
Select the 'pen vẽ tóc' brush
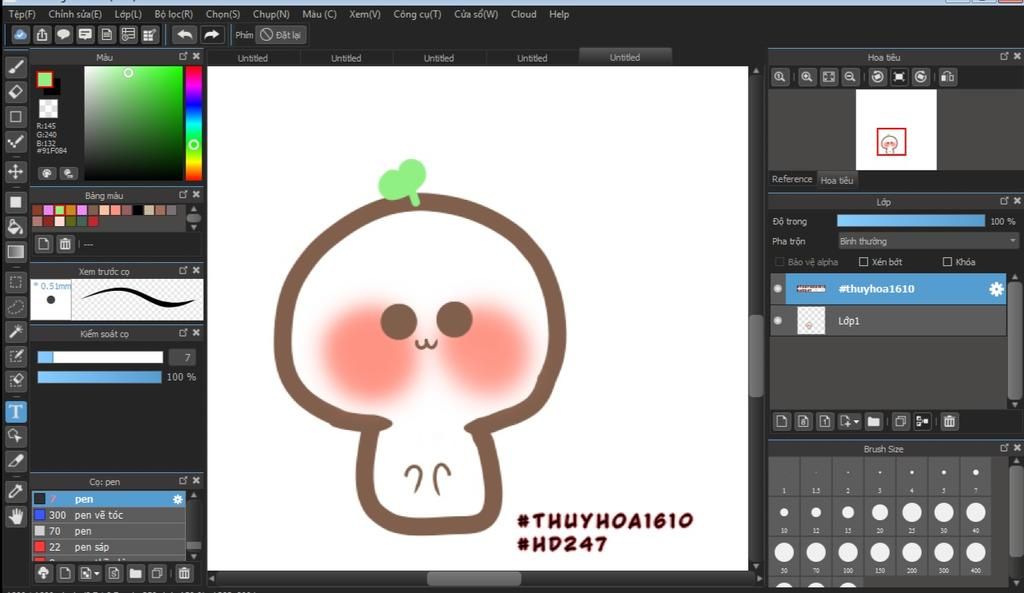[x=109, y=515]
